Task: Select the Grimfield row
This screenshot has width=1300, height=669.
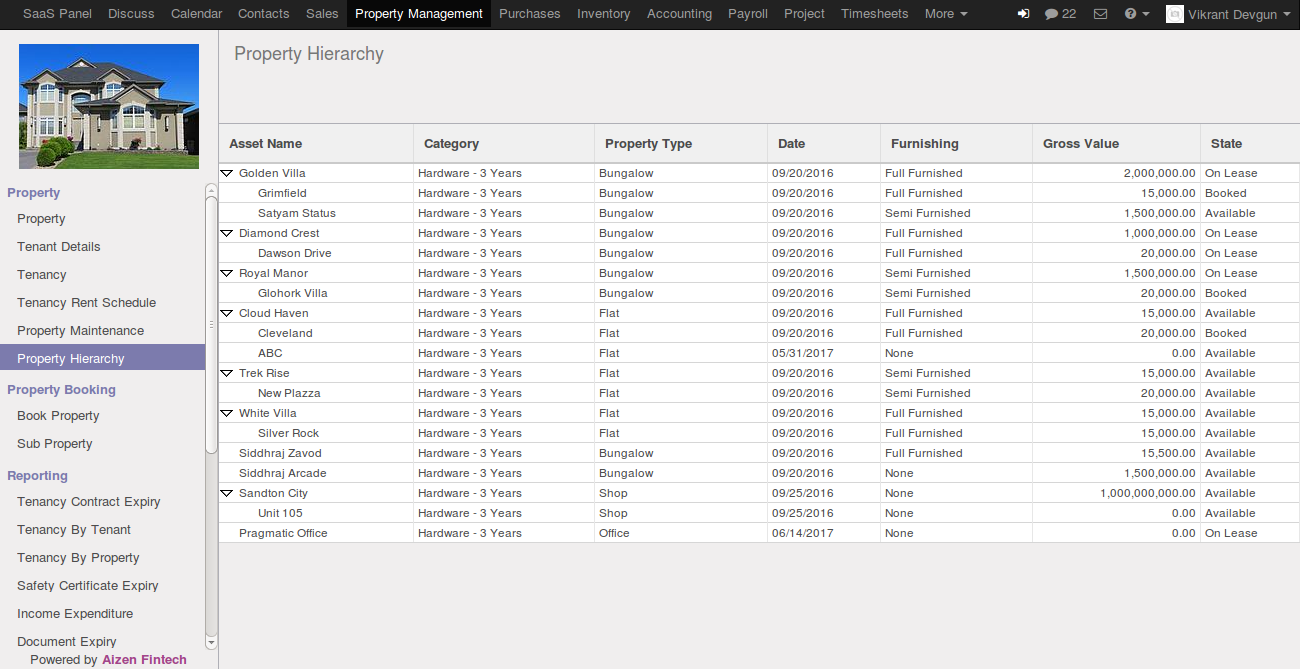Action: click(x=759, y=193)
